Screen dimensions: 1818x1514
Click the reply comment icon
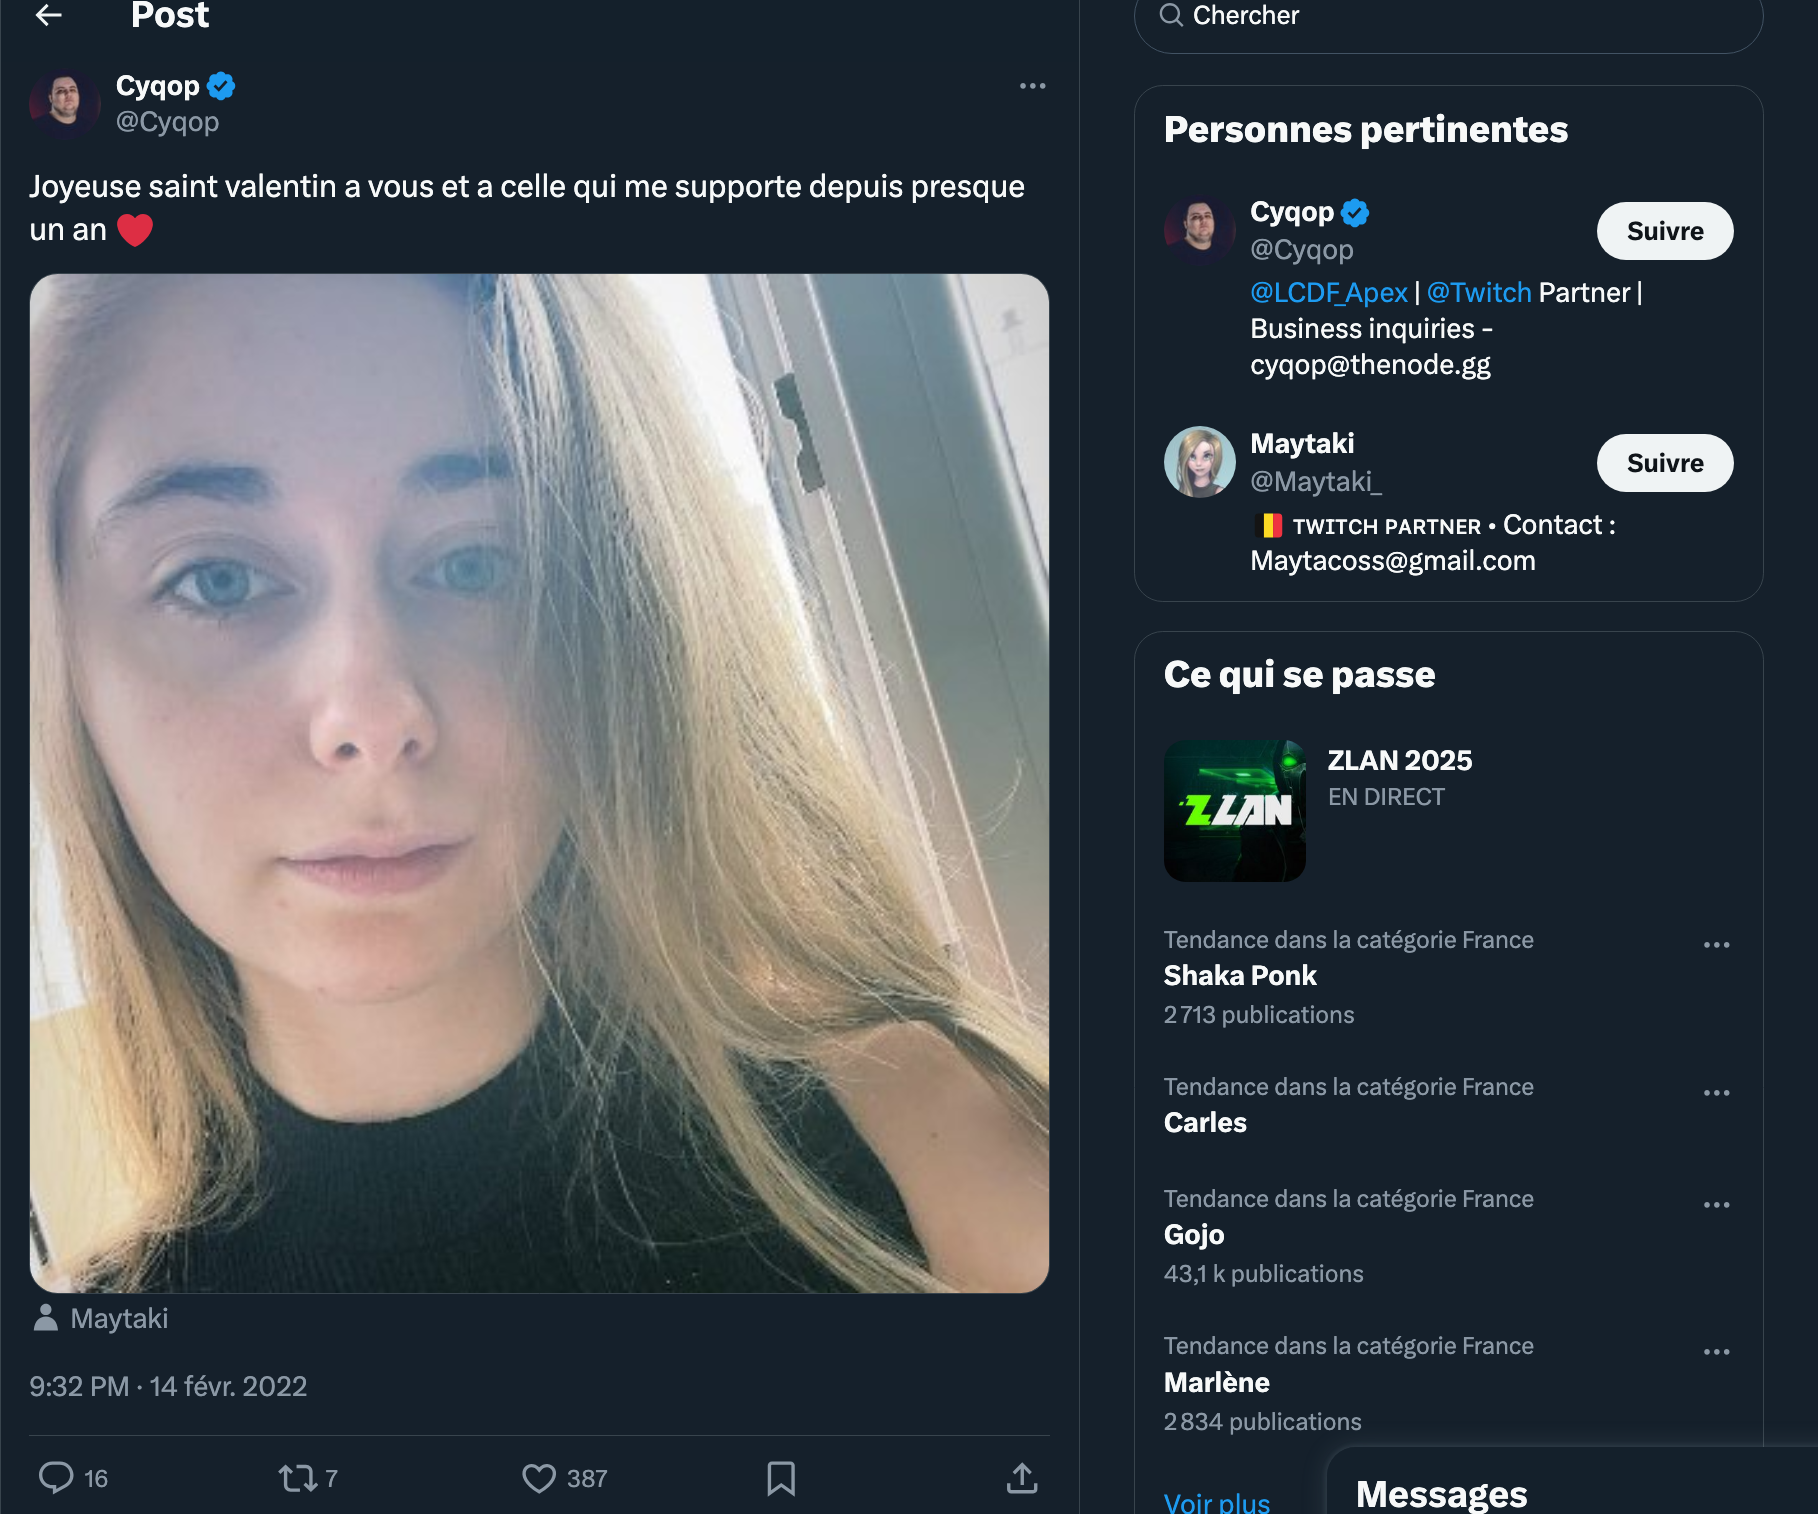56,1477
